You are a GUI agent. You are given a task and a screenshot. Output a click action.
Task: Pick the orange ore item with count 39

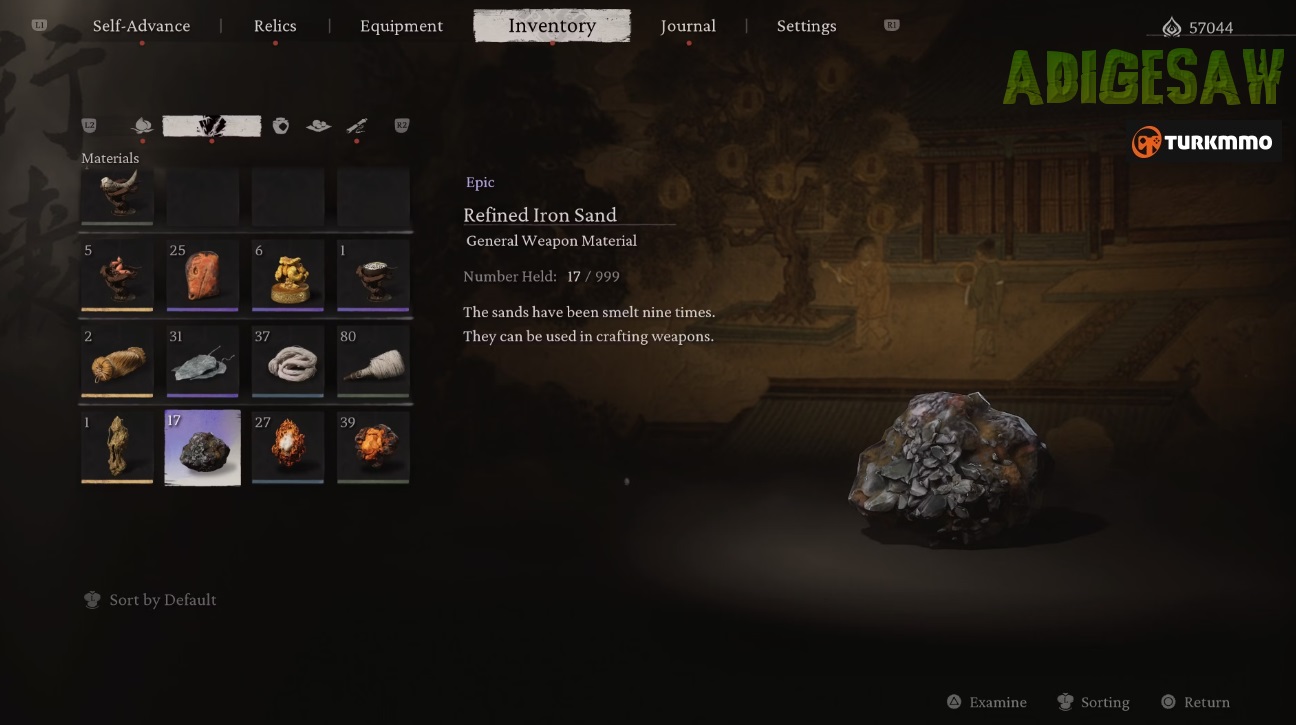(x=373, y=447)
